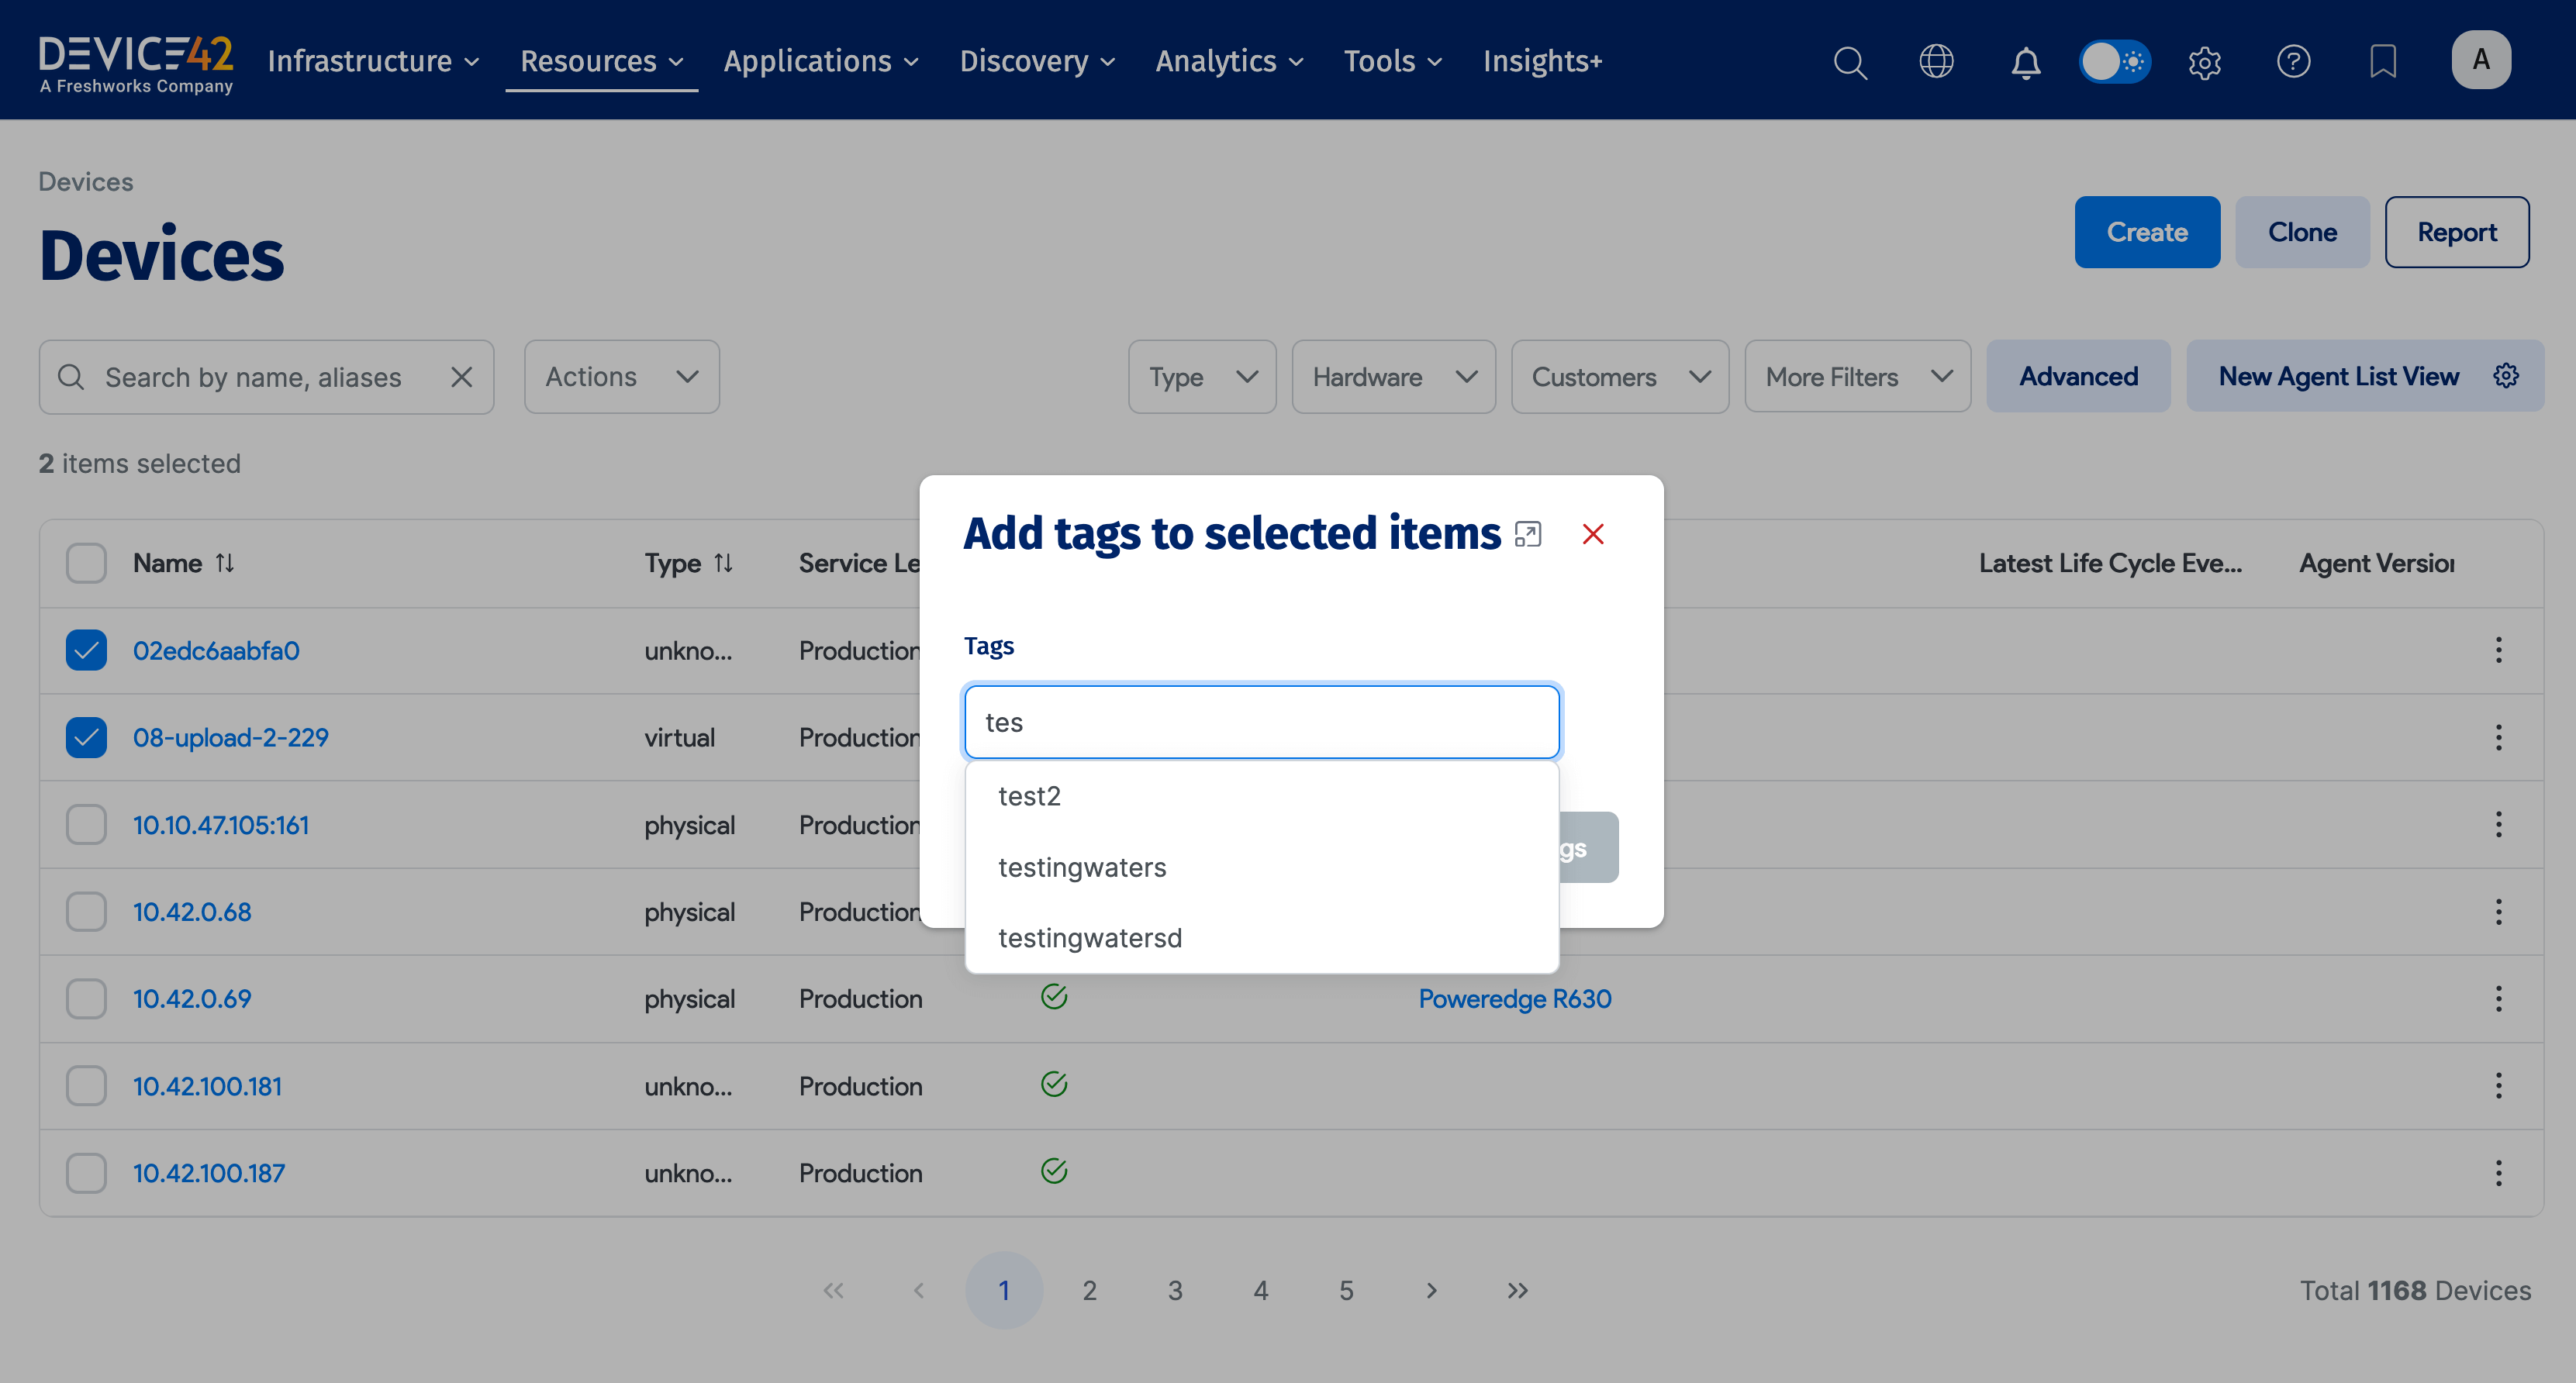The height and width of the screenshot is (1383, 2576).
Task: Expand the Actions dropdown
Action: tap(620, 377)
